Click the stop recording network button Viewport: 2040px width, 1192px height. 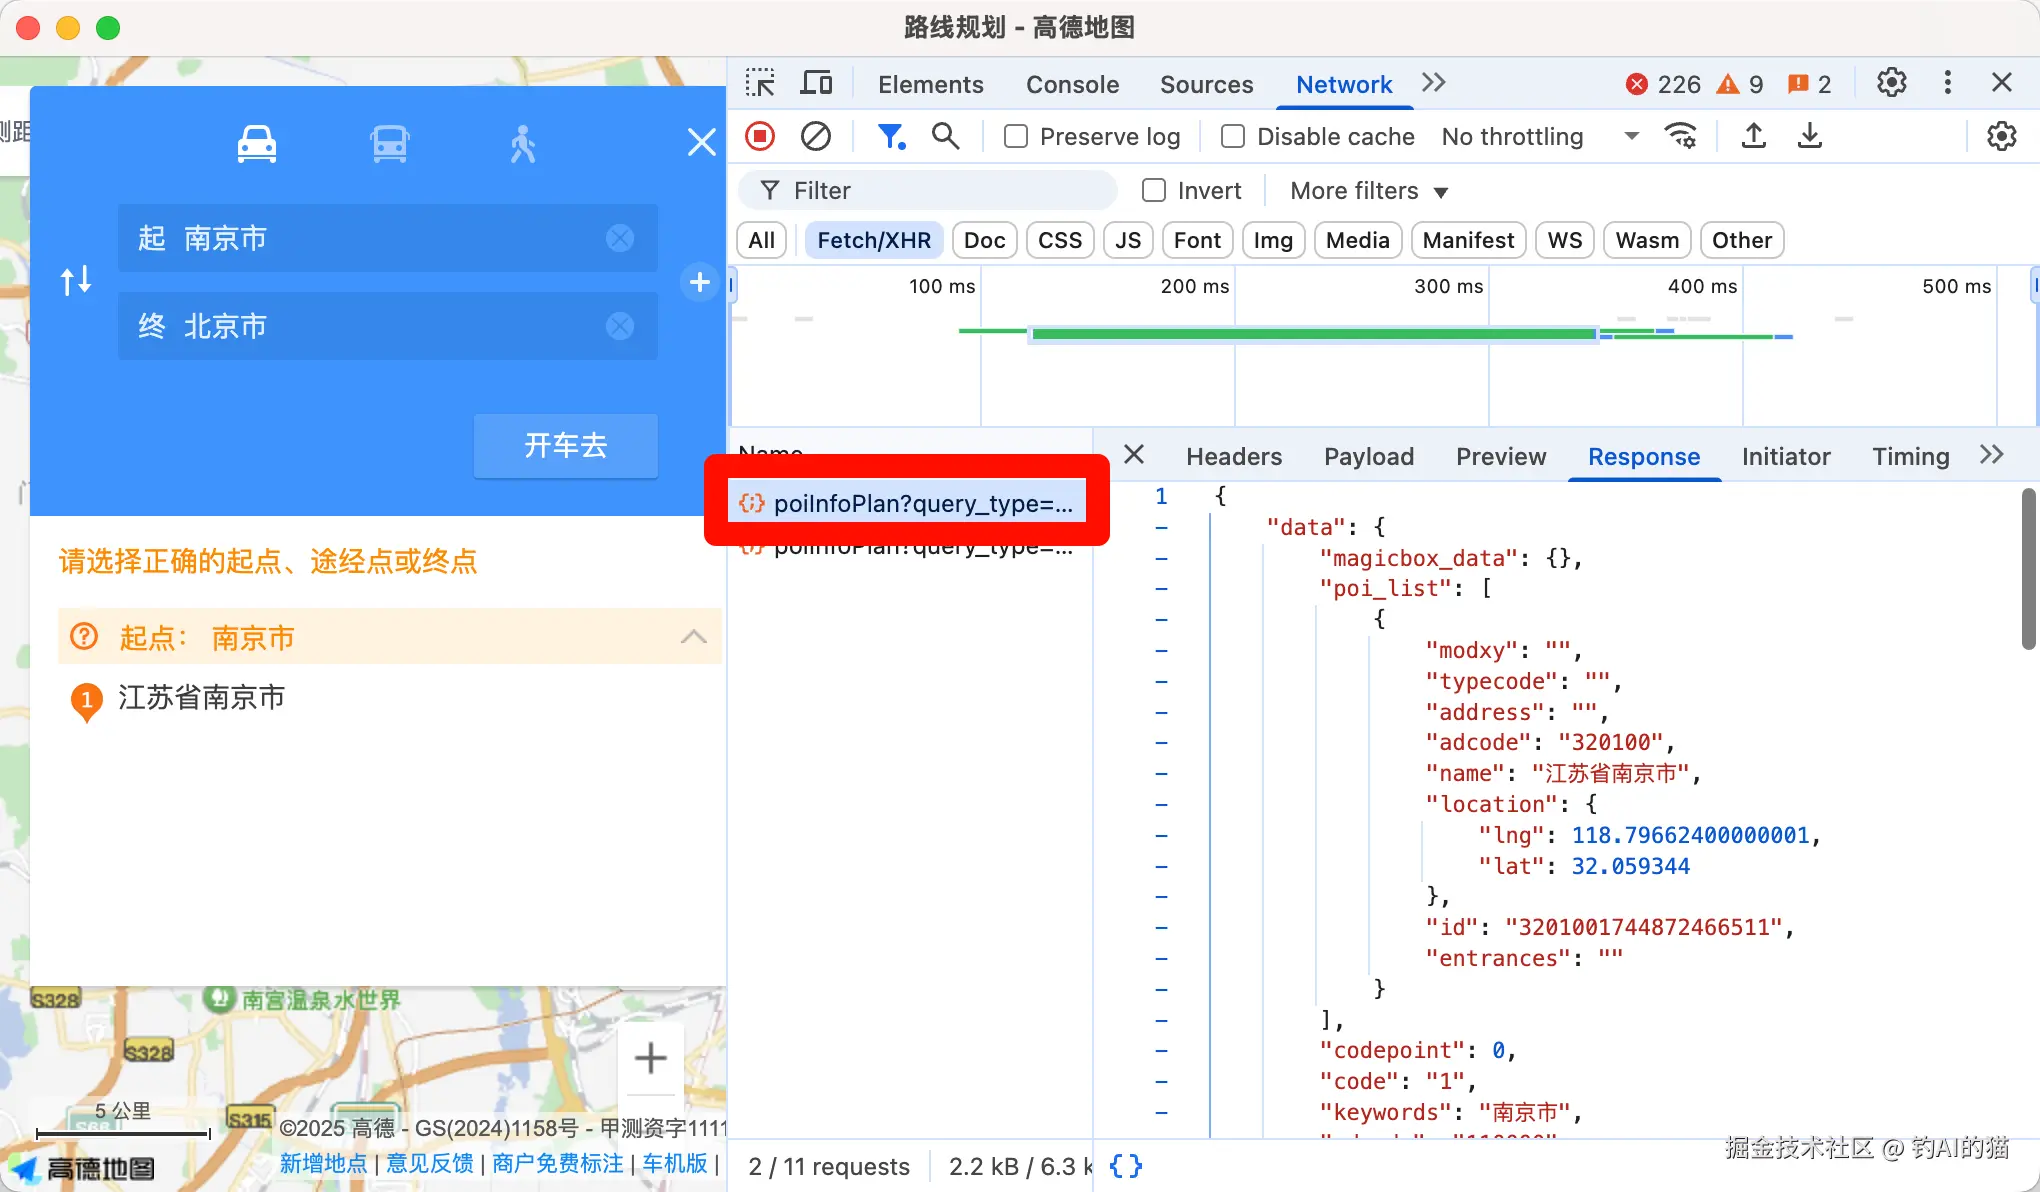click(760, 136)
